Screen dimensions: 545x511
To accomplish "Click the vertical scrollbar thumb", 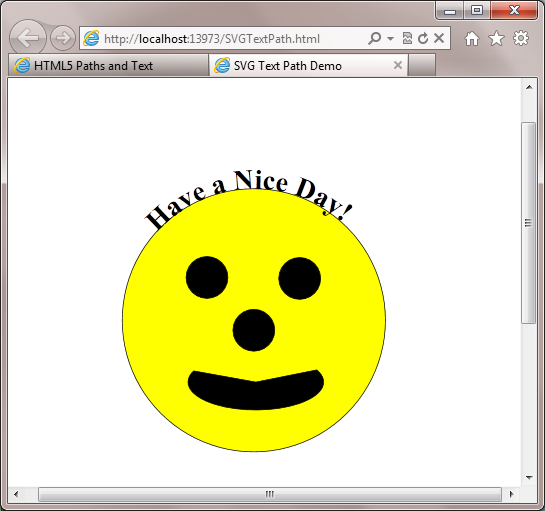I will tap(528, 222).
